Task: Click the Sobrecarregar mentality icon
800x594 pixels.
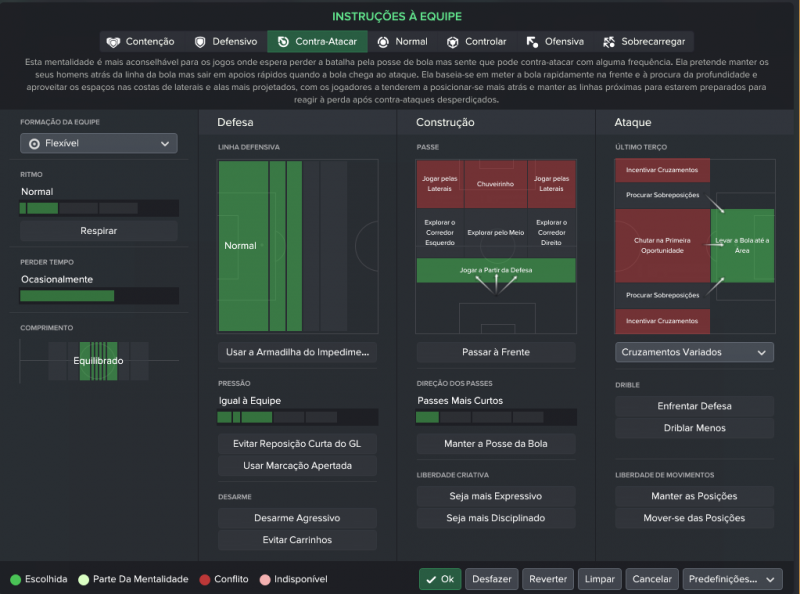Action: pyautogui.click(x=609, y=42)
